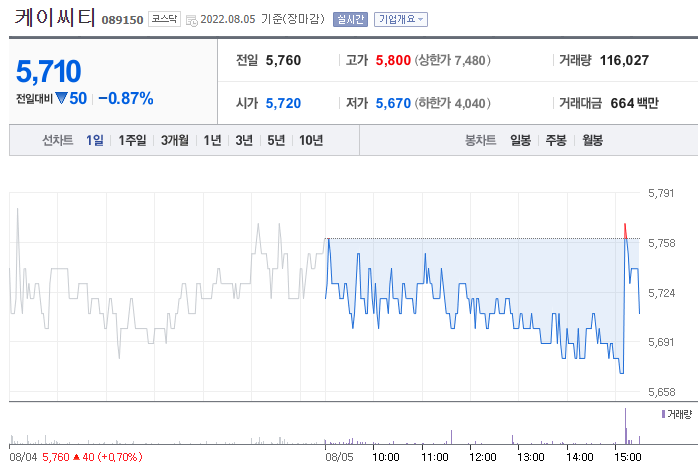Viewport: 698px width, 474px height.
Task: Click the 11:00 time axis label
Action: (x=434, y=457)
